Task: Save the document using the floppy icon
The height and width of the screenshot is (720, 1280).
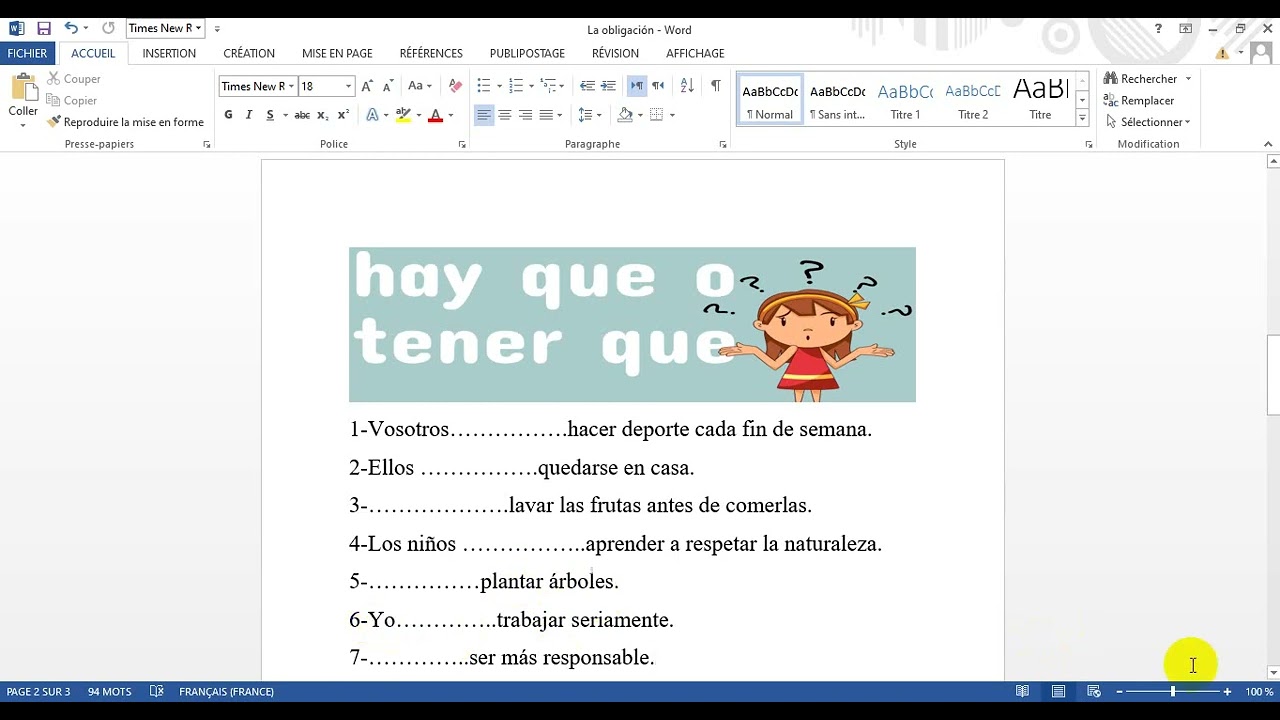Action: (43, 28)
